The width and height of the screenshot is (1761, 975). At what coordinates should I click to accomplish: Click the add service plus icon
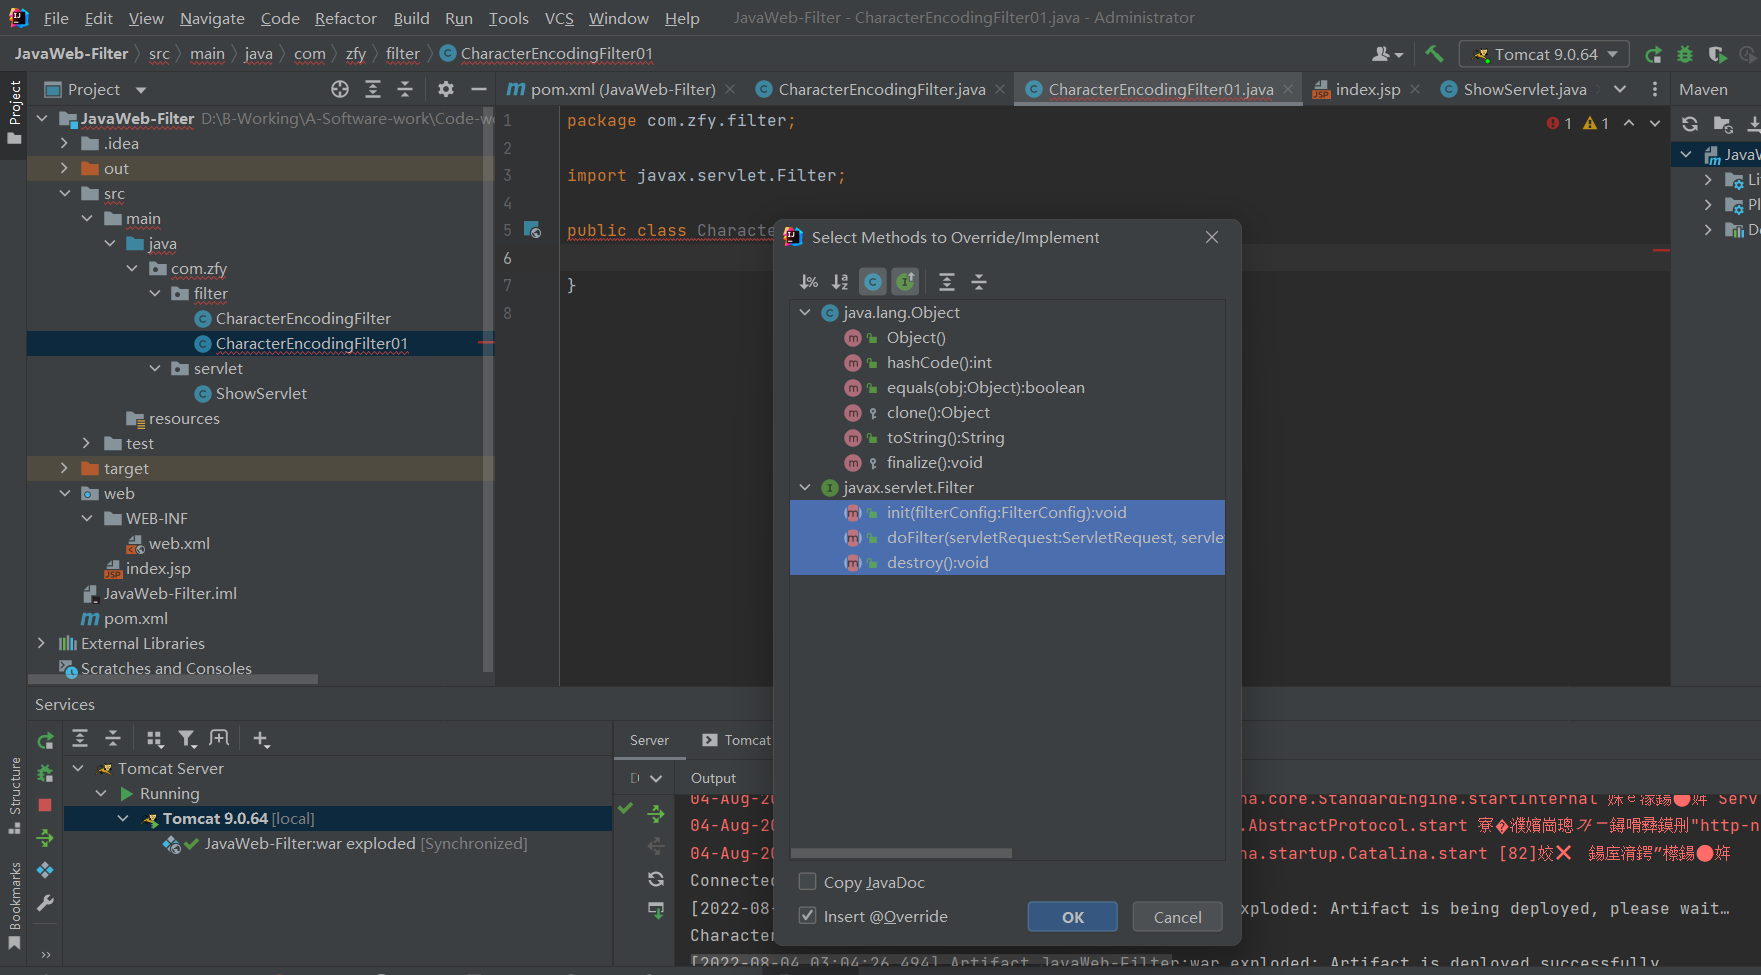(261, 739)
